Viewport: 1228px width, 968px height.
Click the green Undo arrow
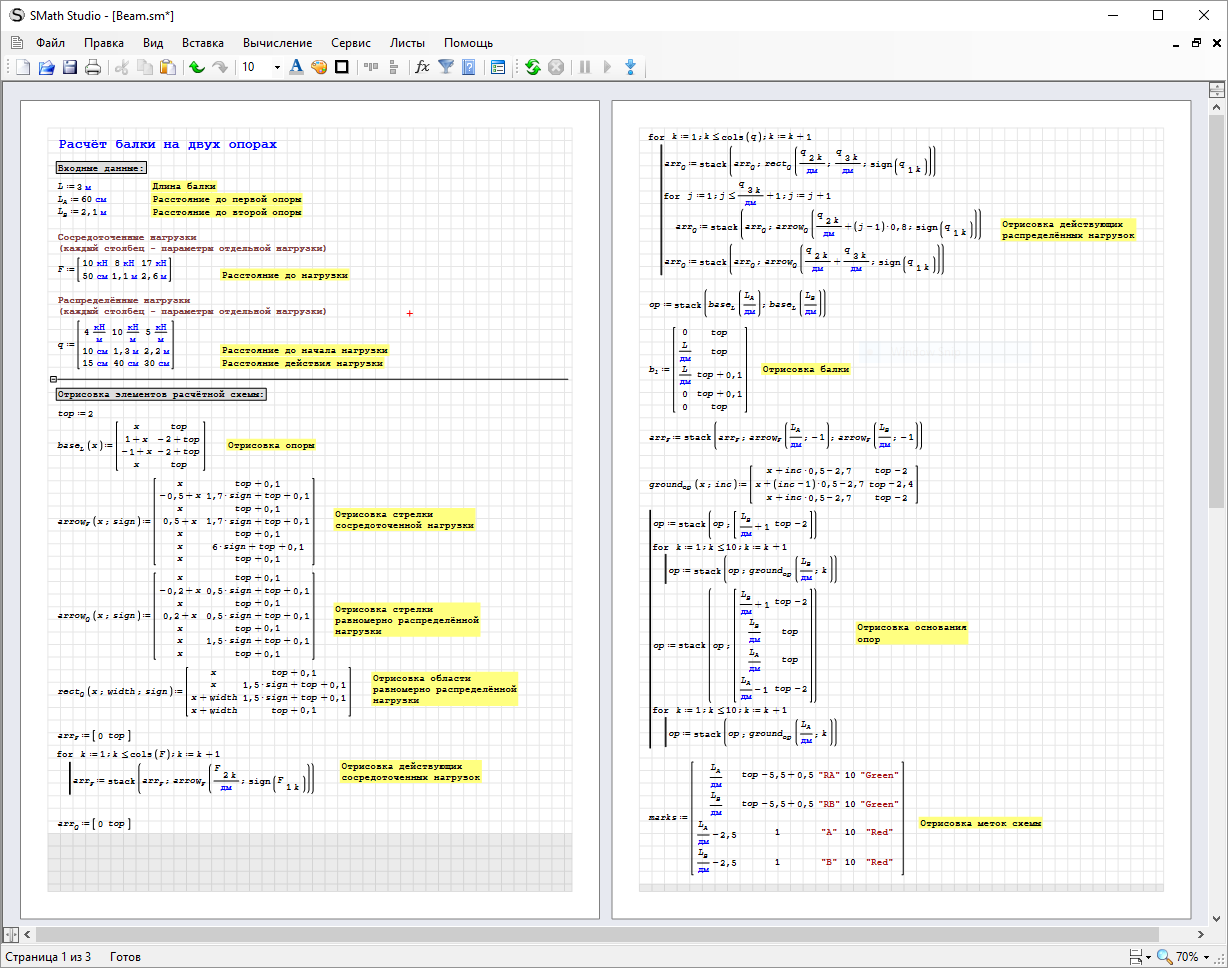[197, 67]
